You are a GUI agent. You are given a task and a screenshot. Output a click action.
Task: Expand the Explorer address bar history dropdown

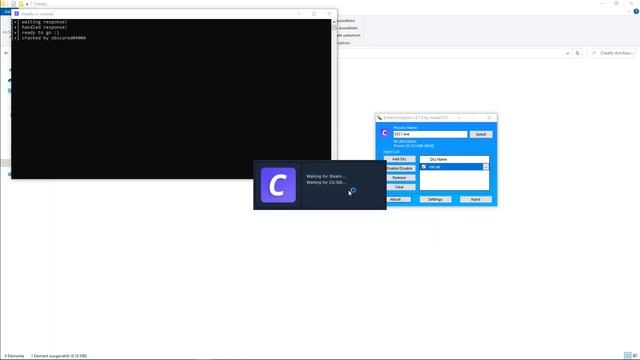click(x=567, y=53)
